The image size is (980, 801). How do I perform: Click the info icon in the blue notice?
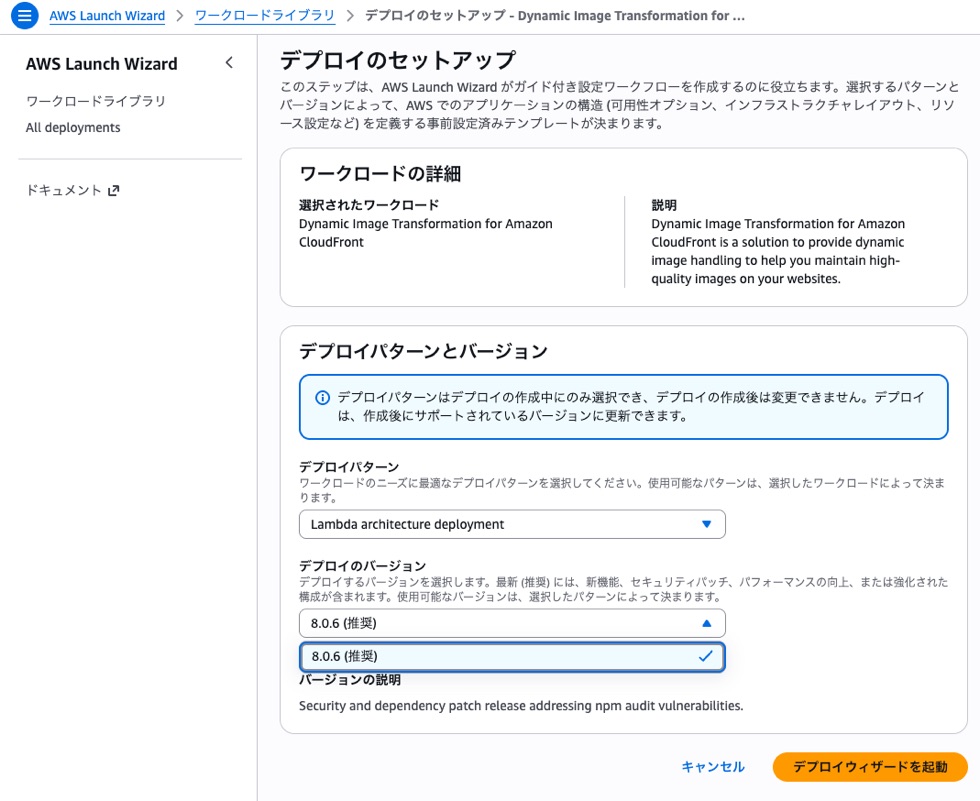[322, 397]
